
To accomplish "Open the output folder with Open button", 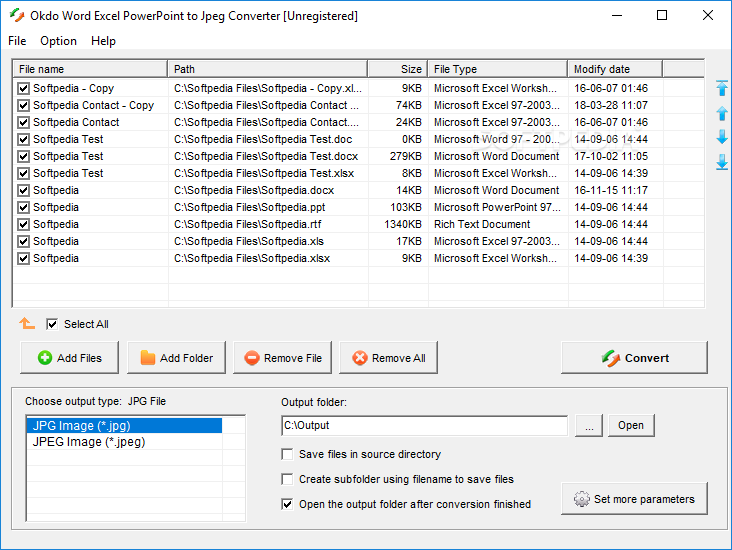I will pos(631,425).
